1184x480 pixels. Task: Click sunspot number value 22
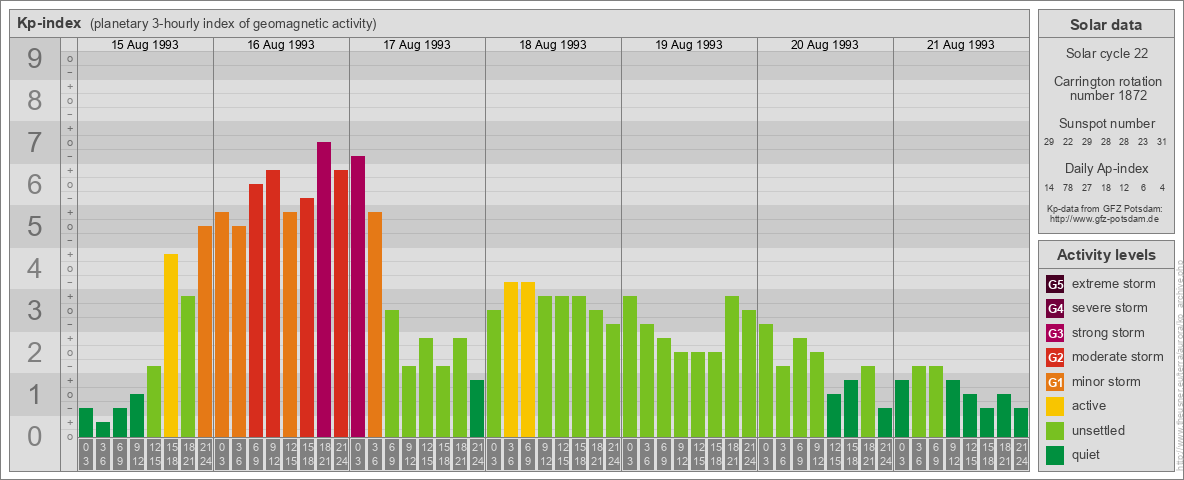[1068, 142]
